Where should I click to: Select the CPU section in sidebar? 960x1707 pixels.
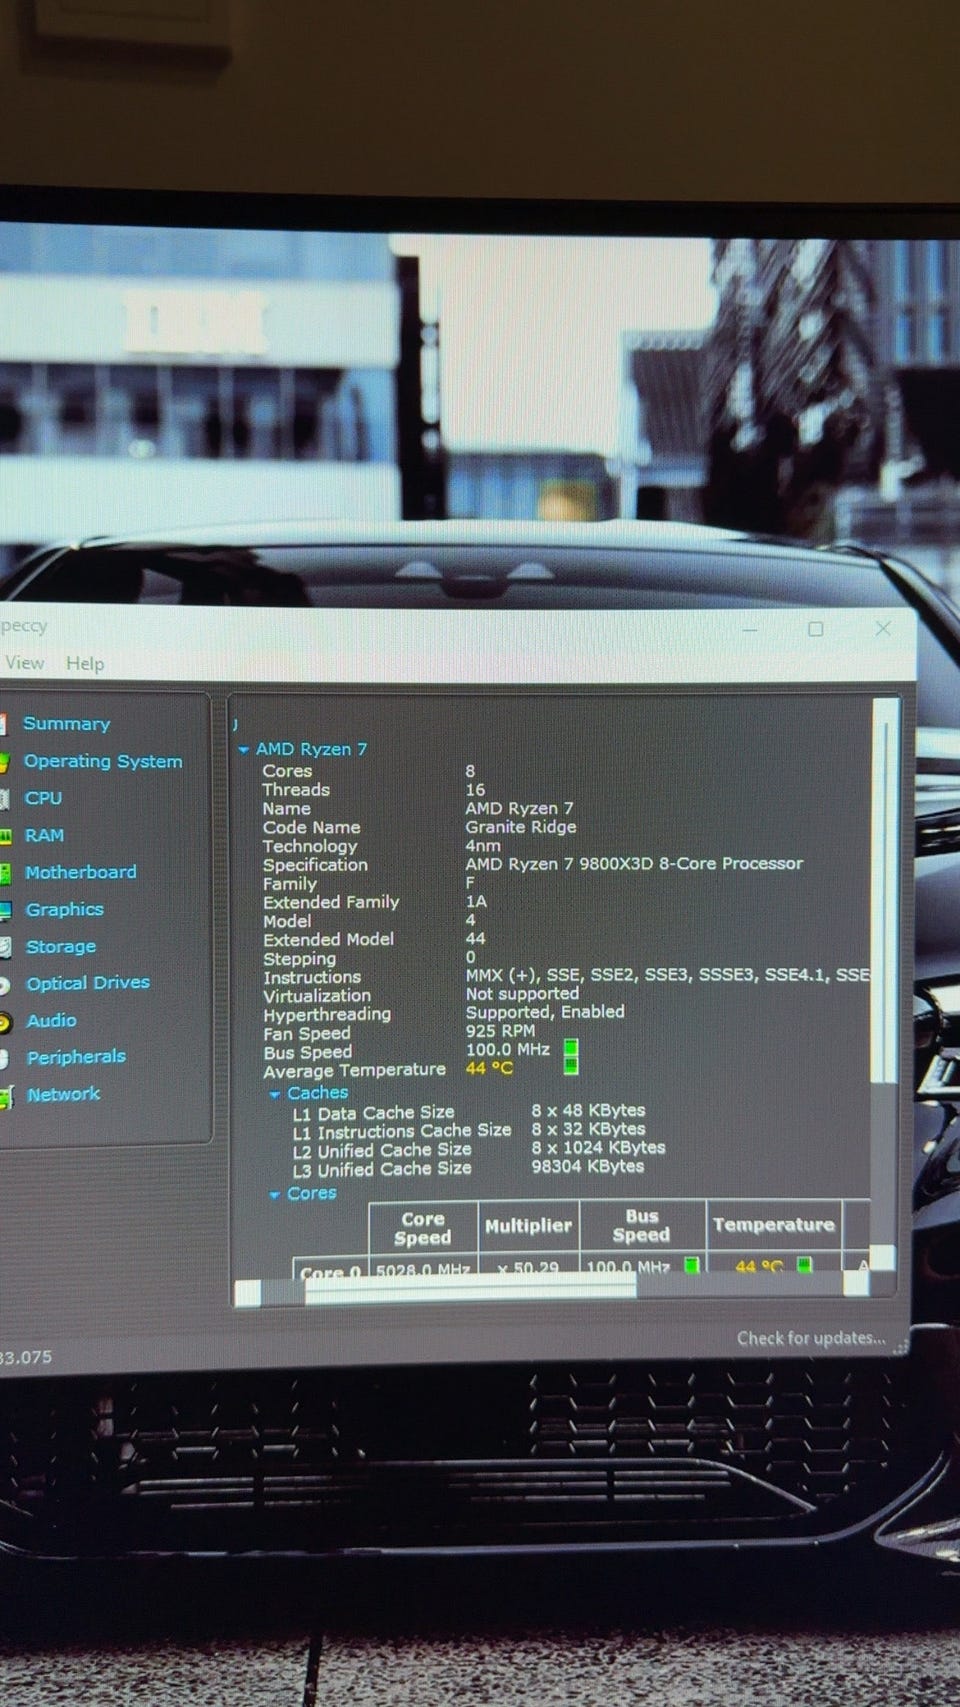pos(43,798)
